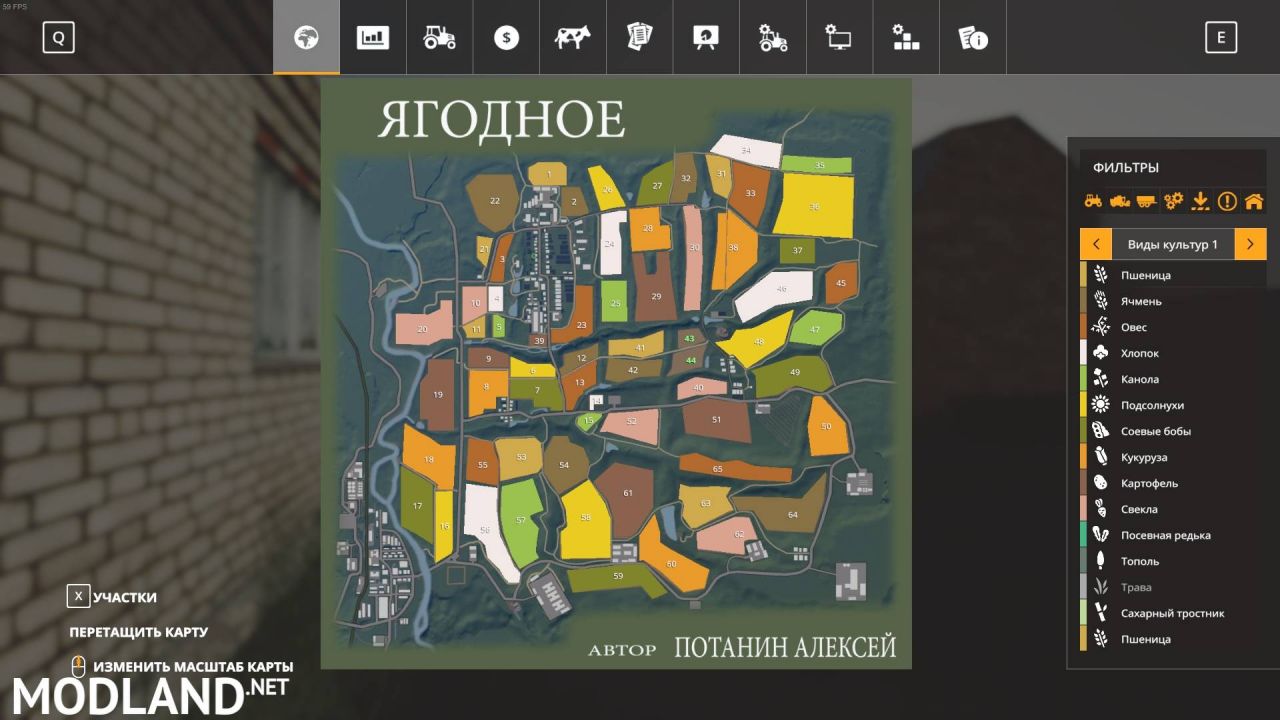Click field 22 on the map
Screen dimensions: 1280x720
pyautogui.click(x=494, y=201)
